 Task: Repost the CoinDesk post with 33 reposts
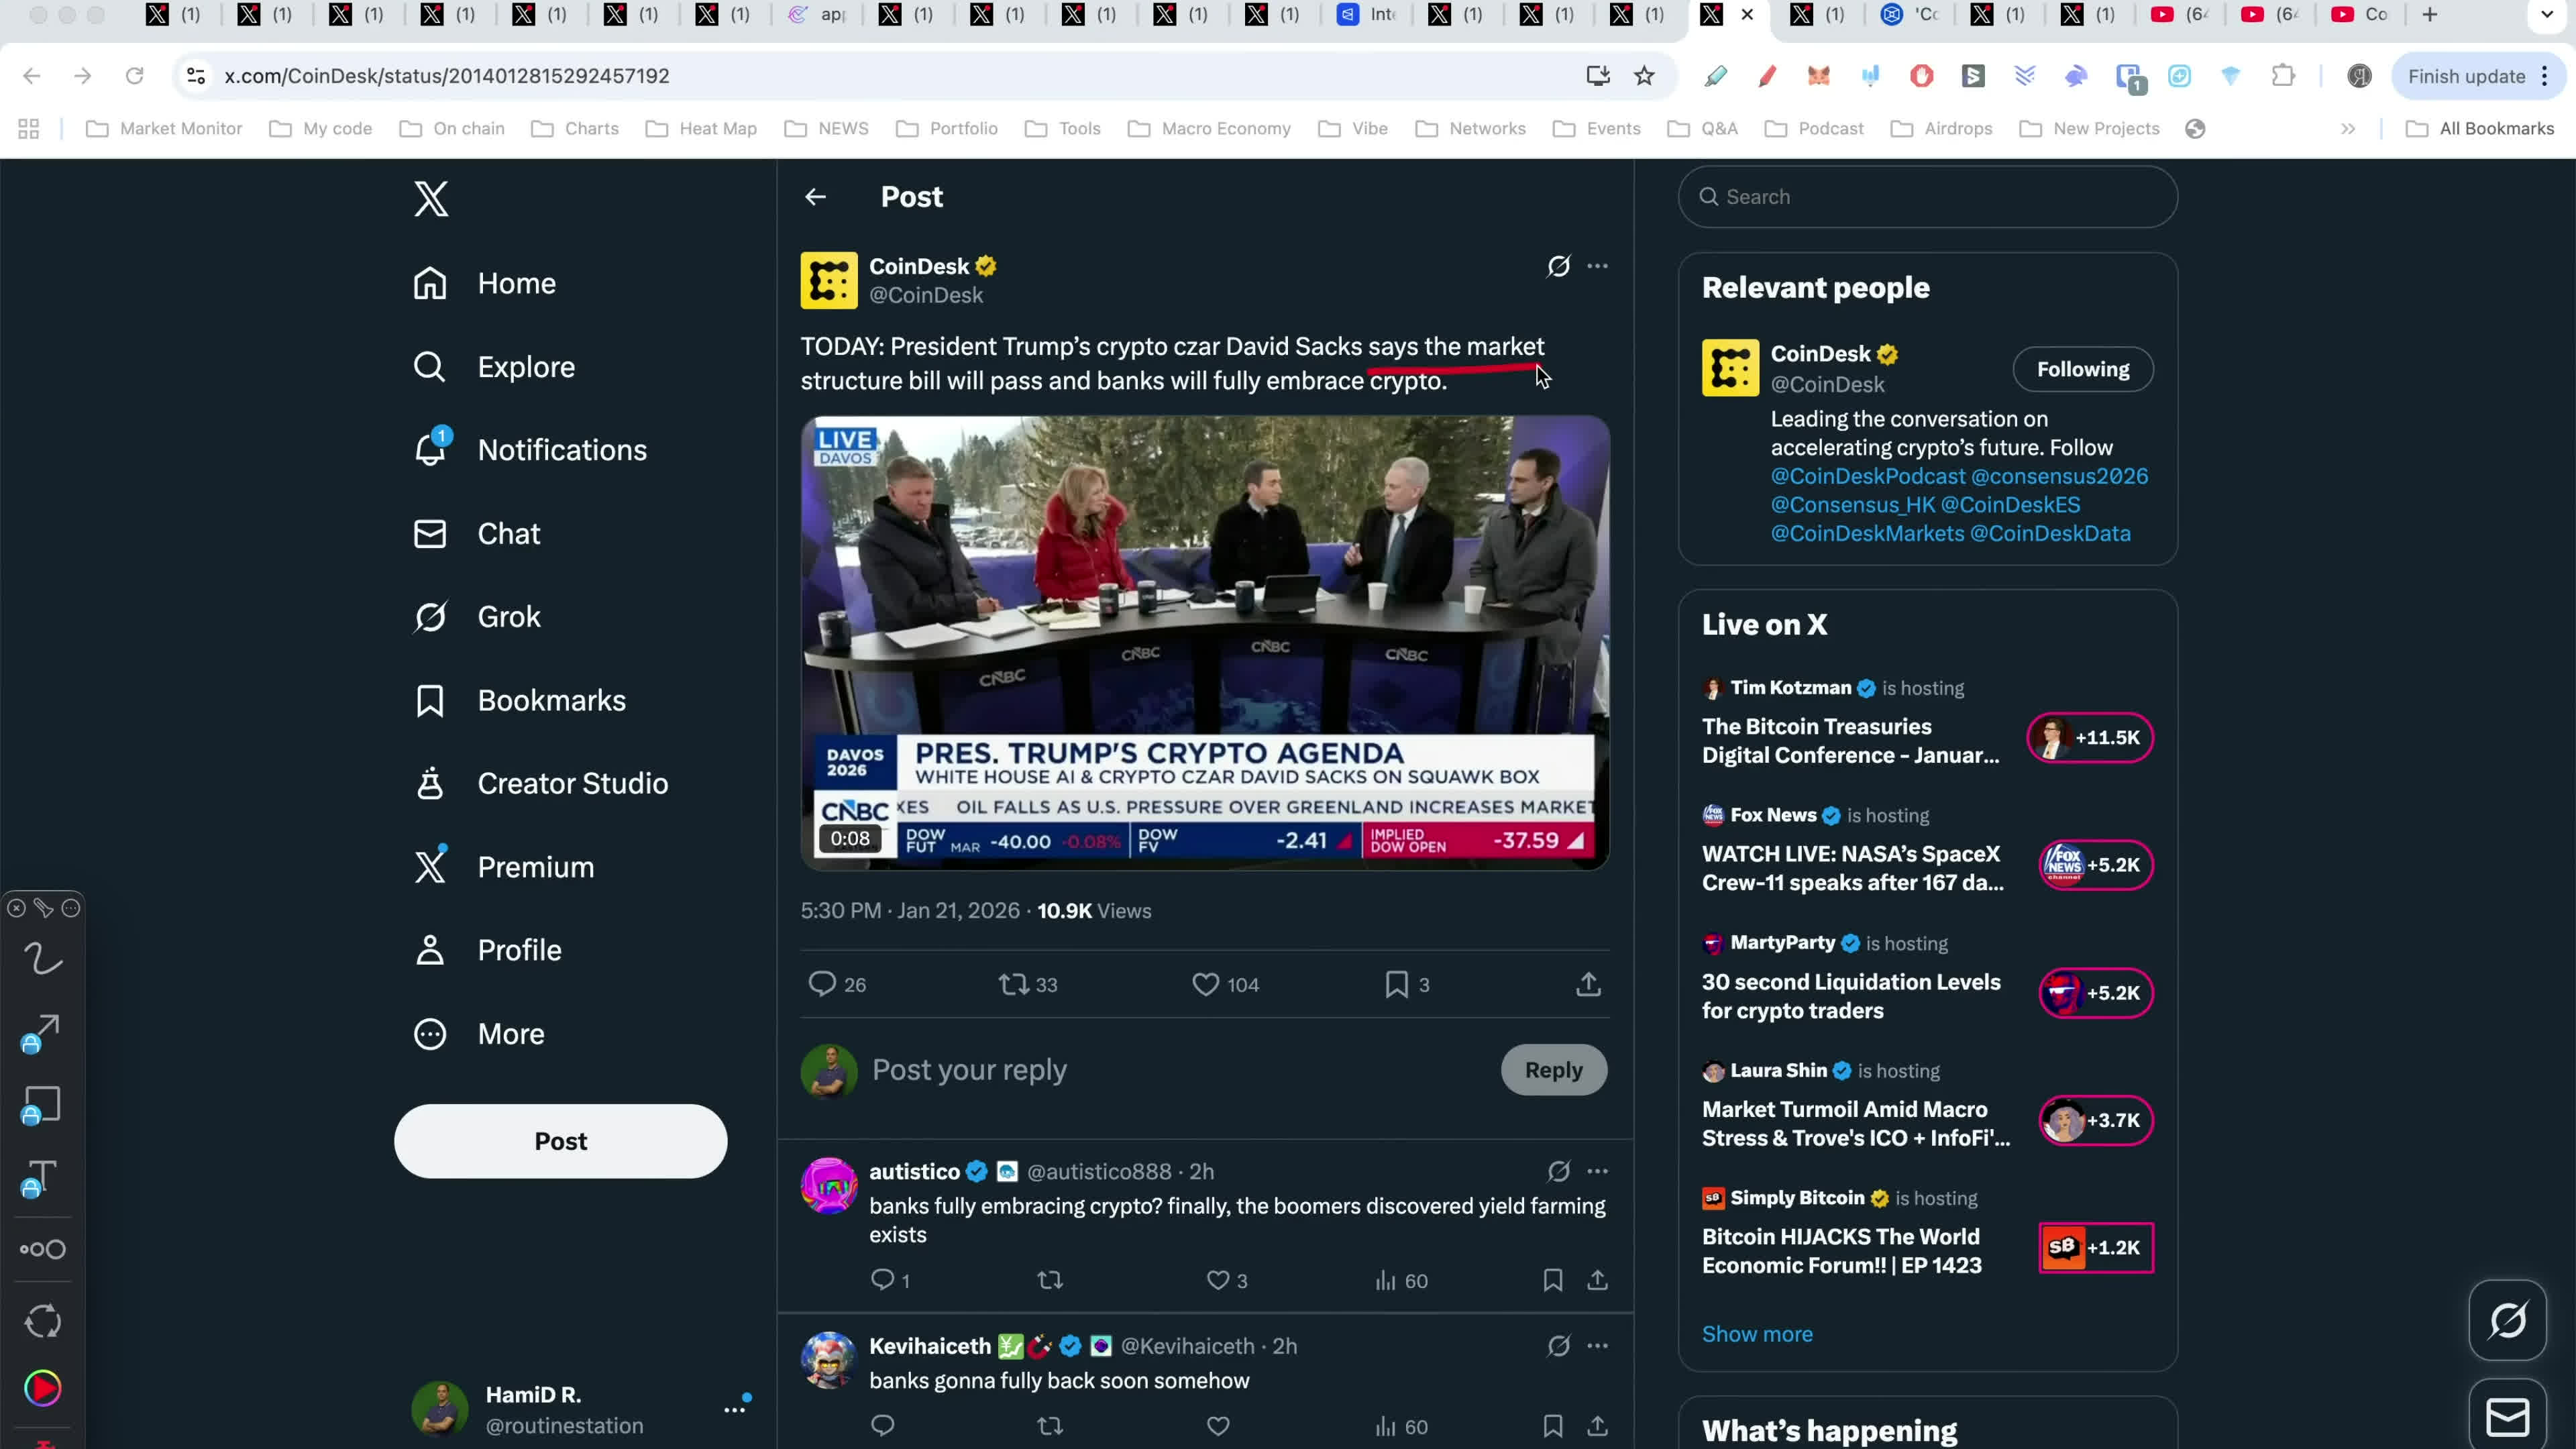click(x=1027, y=985)
